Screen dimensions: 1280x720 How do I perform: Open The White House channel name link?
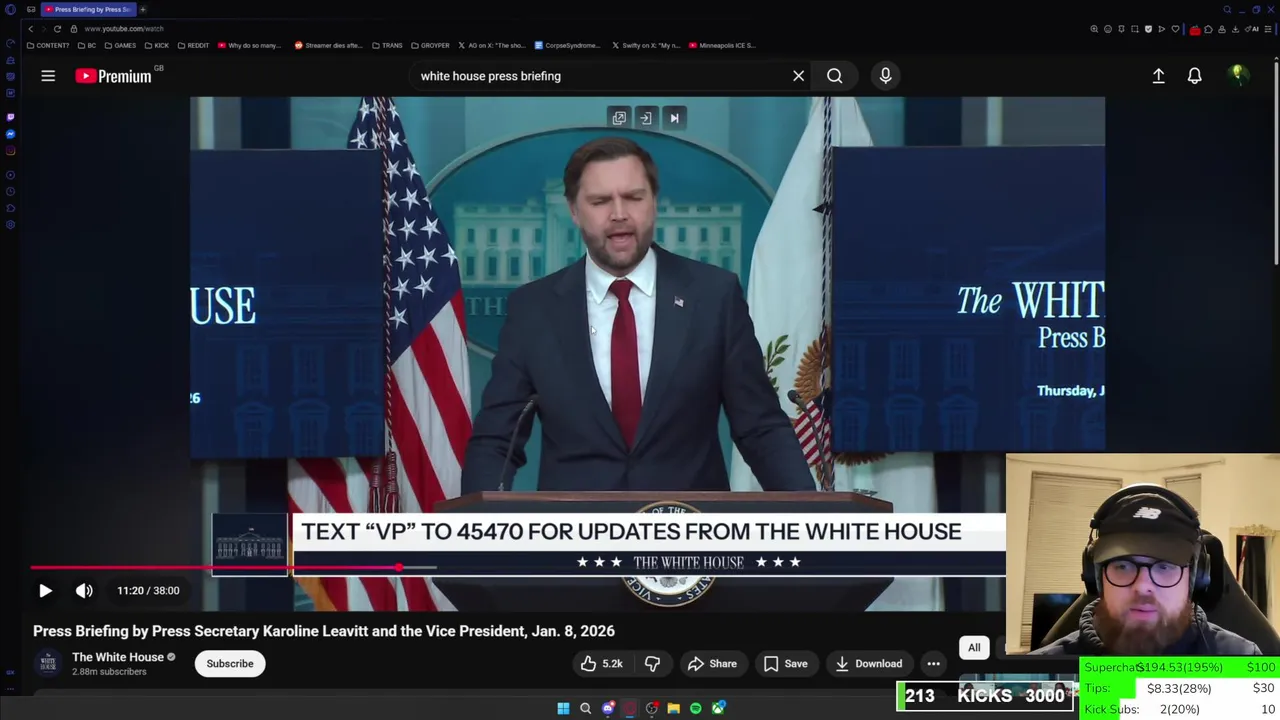(x=117, y=657)
